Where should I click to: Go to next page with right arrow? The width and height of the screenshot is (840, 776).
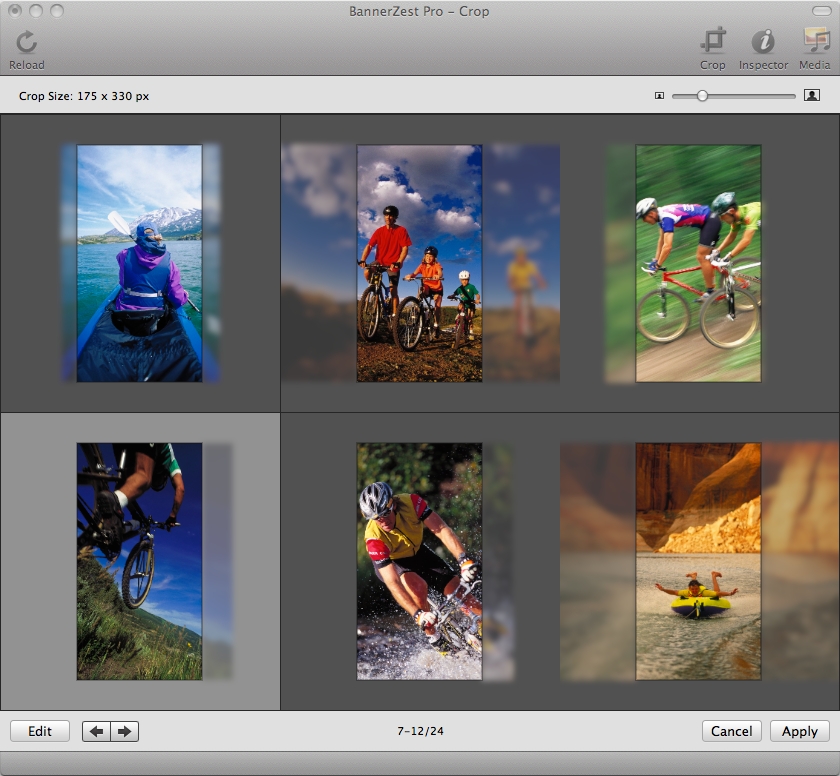pyautogui.click(x=125, y=731)
